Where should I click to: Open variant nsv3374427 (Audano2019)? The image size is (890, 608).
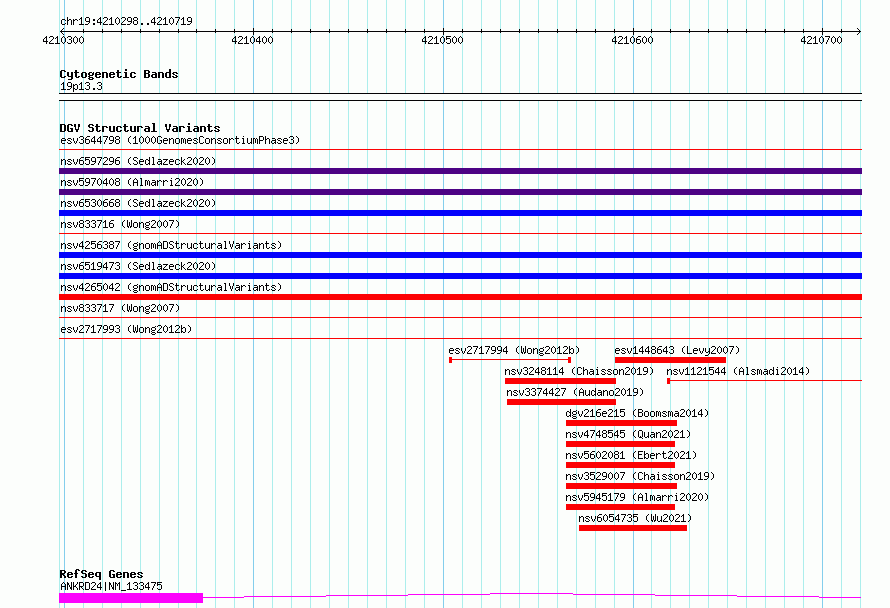pyautogui.click(x=575, y=392)
